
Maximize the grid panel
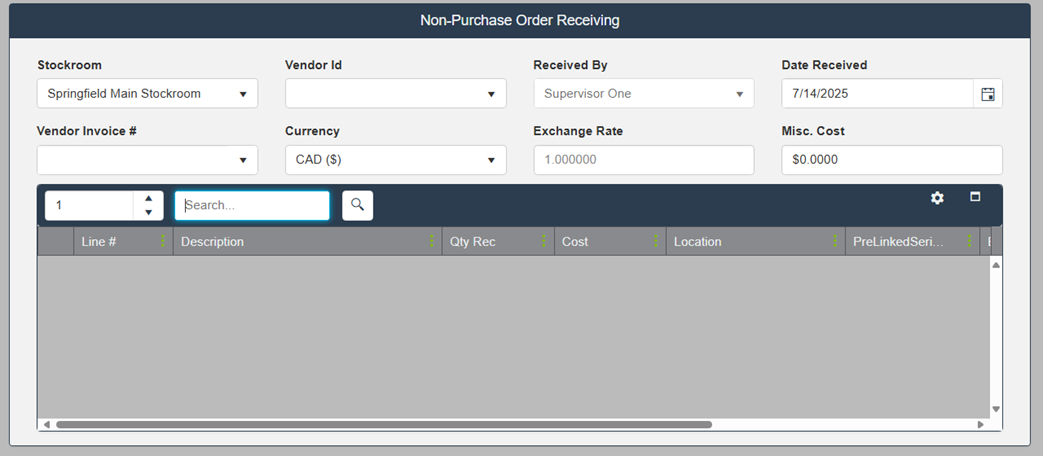975,197
